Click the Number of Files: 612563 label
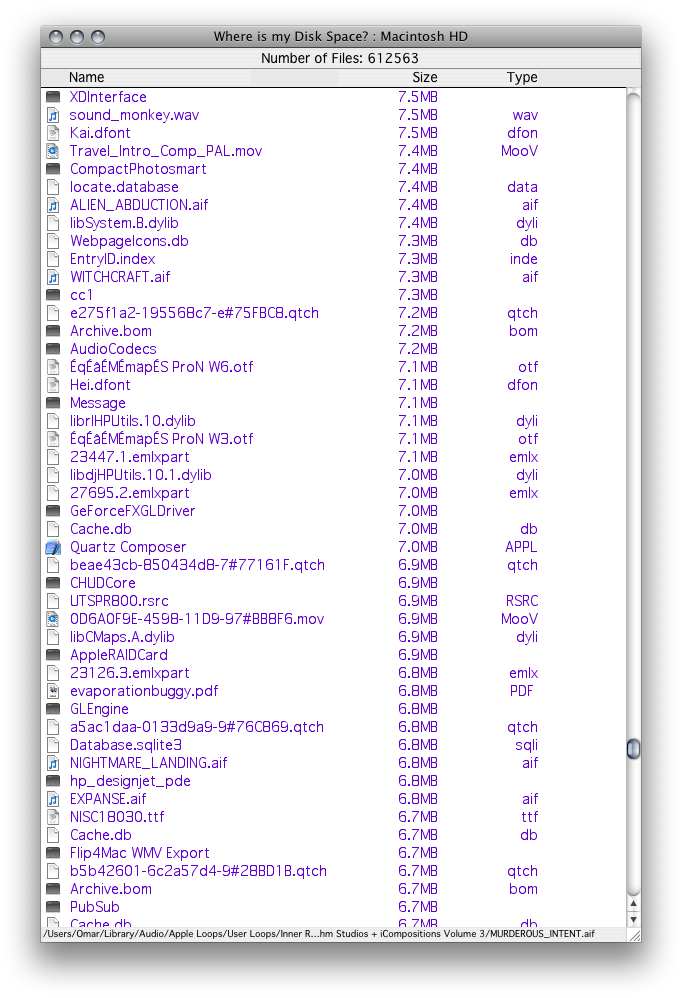 coord(340,58)
